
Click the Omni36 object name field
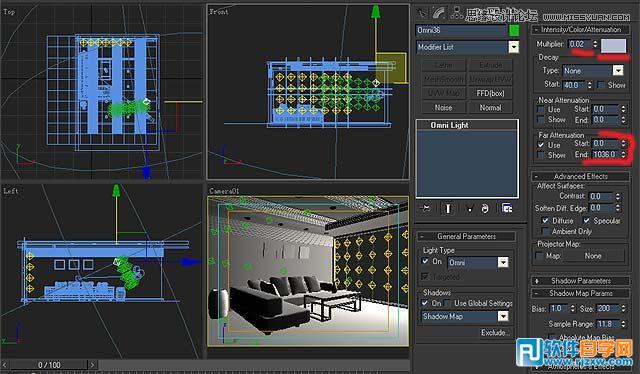coord(461,30)
